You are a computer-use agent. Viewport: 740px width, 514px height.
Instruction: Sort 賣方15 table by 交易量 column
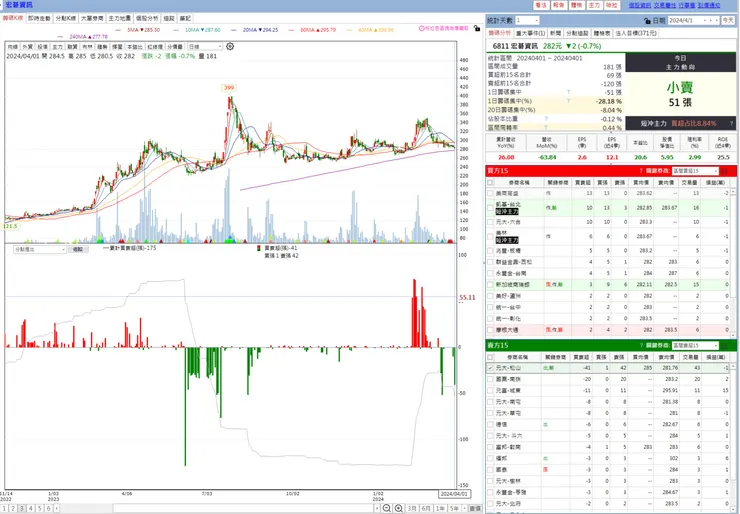tap(690, 357)
